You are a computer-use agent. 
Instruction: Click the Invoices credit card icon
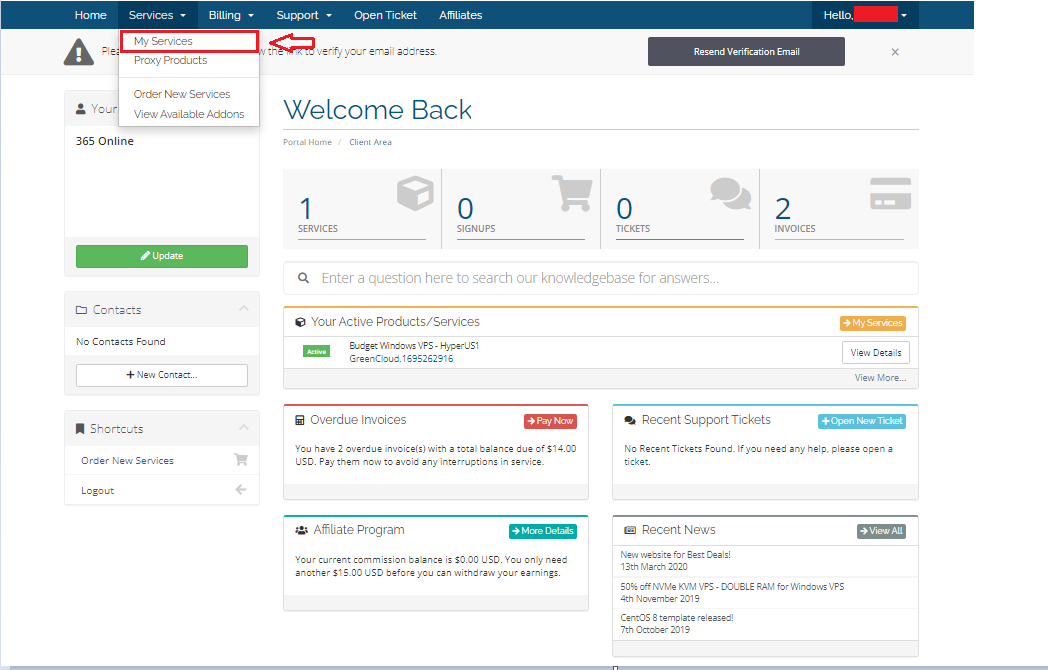pos(890,194)
